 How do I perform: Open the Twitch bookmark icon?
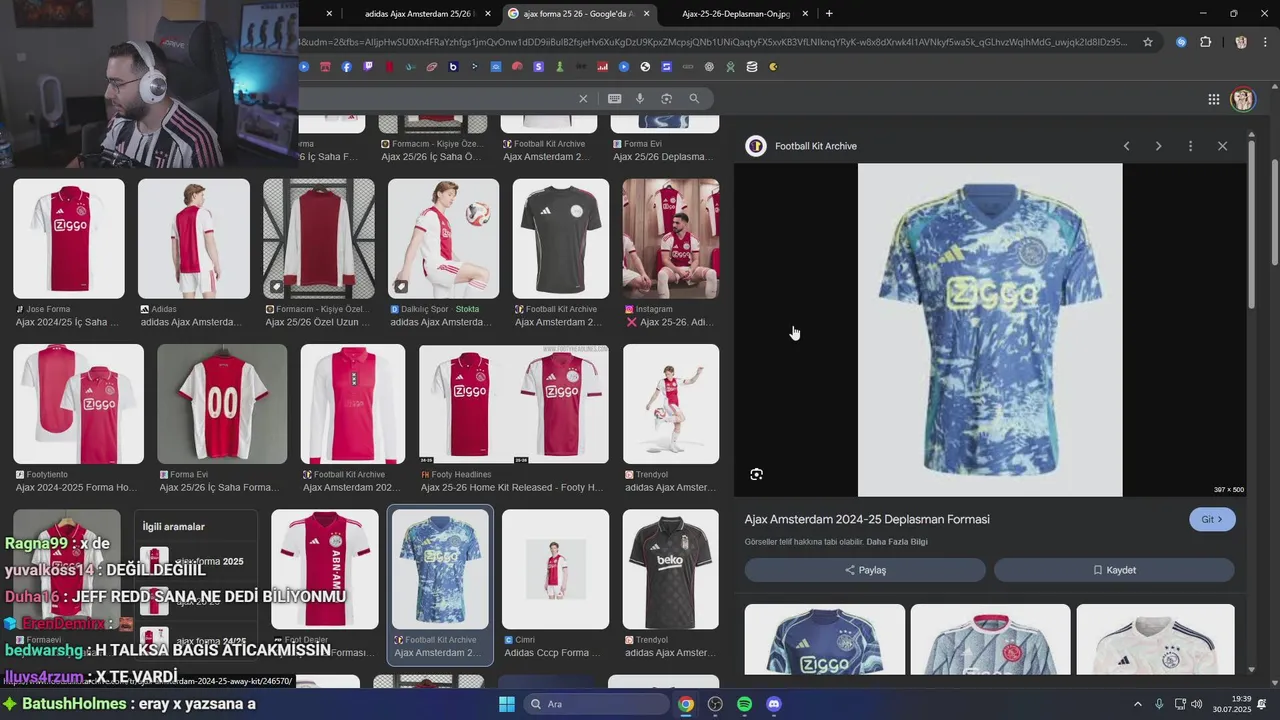point(368,67)
